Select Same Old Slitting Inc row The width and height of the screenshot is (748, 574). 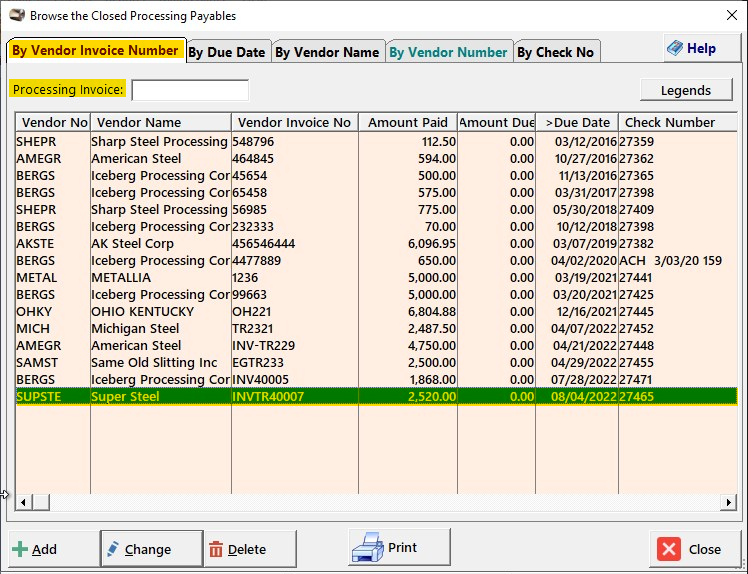pos(376,363)
